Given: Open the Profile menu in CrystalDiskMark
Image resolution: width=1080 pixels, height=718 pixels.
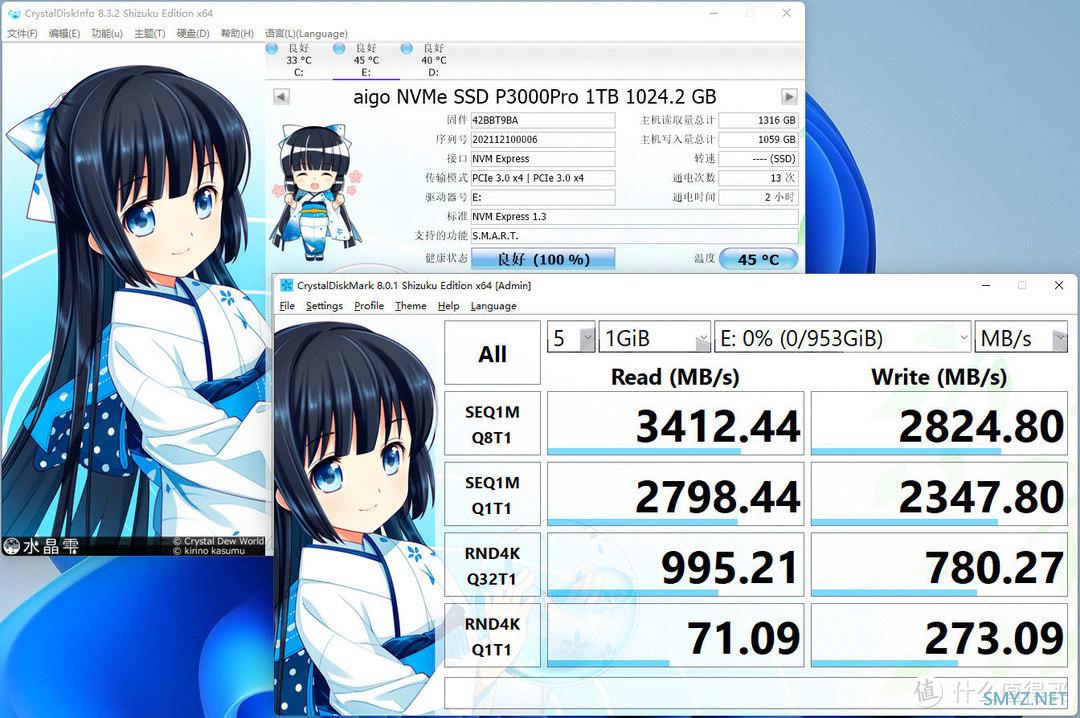Looking at the screenshot, I should pyautogui.click(x=369, y=306).
